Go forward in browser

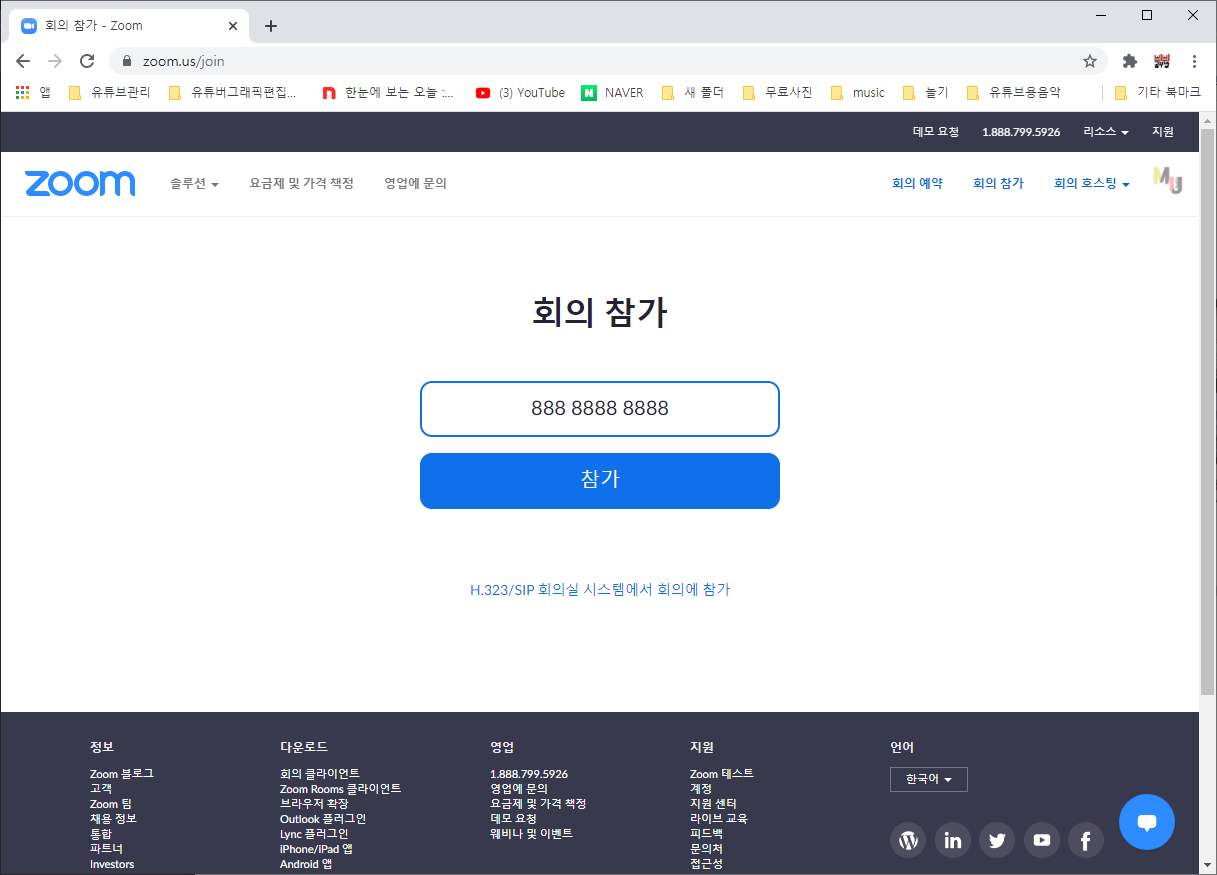coord(55,61)
